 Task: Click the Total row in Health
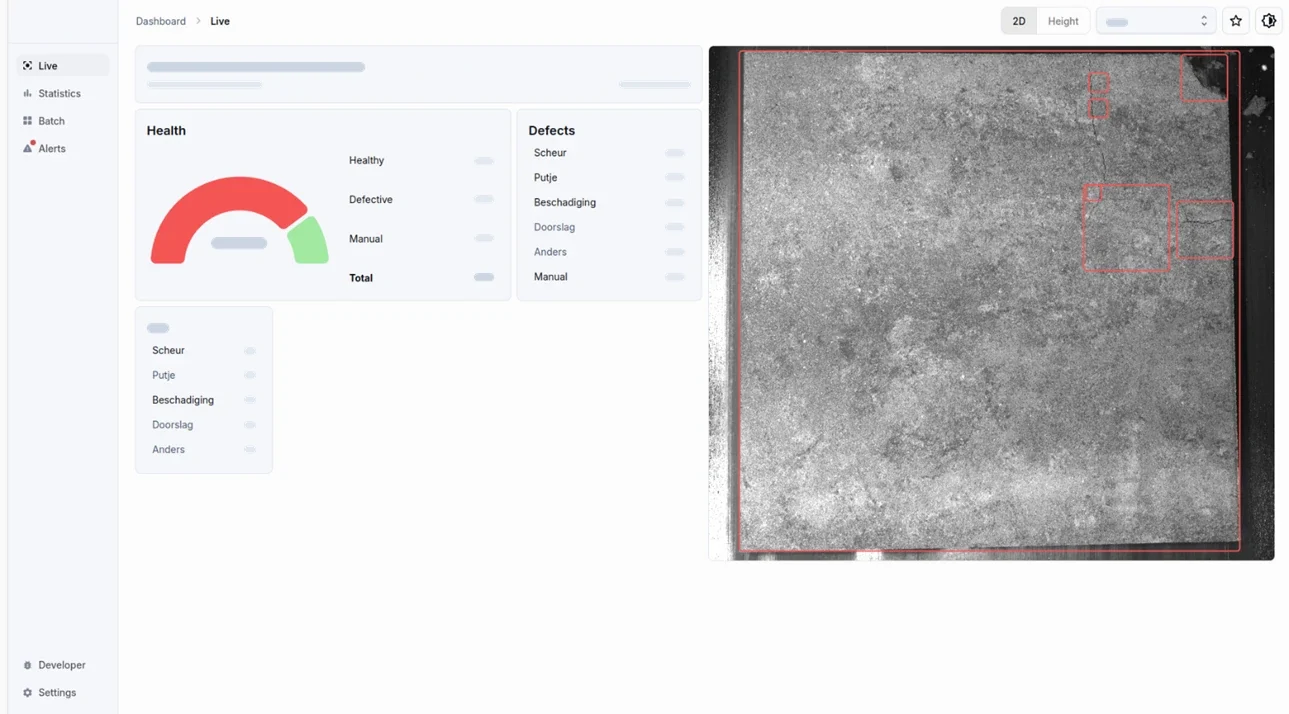(421, 278)
